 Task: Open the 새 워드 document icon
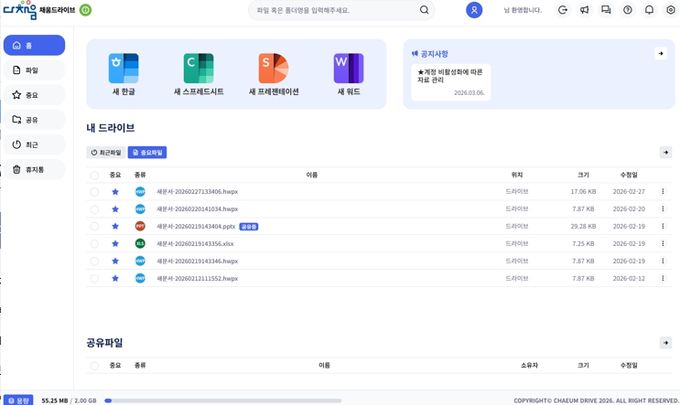[347, 70]
